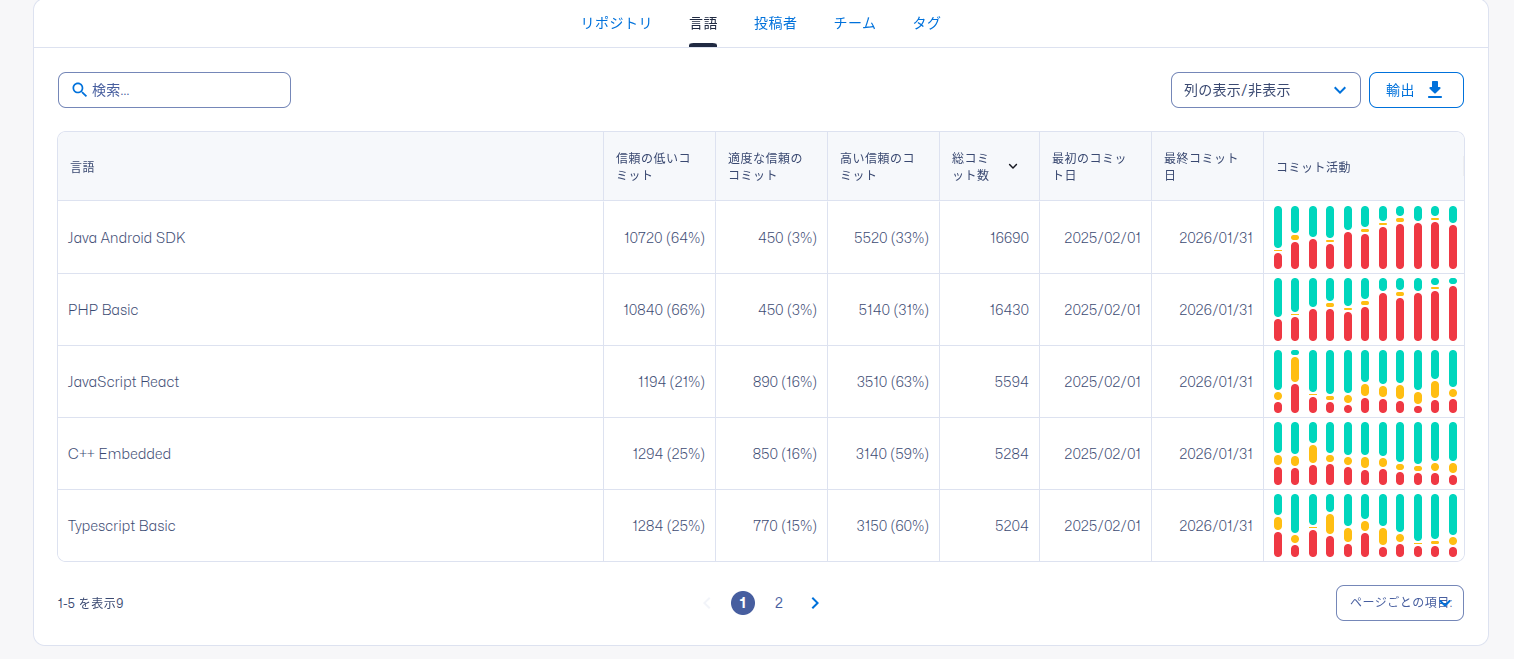
Task: Click the current page 1 button
Action: [x=743, y=603]
